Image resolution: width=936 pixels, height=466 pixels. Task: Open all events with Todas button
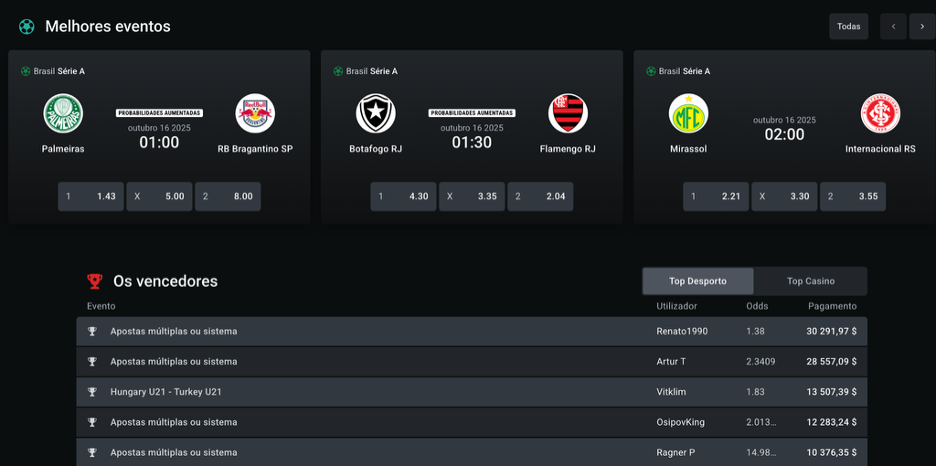click(x=848, y=27)
